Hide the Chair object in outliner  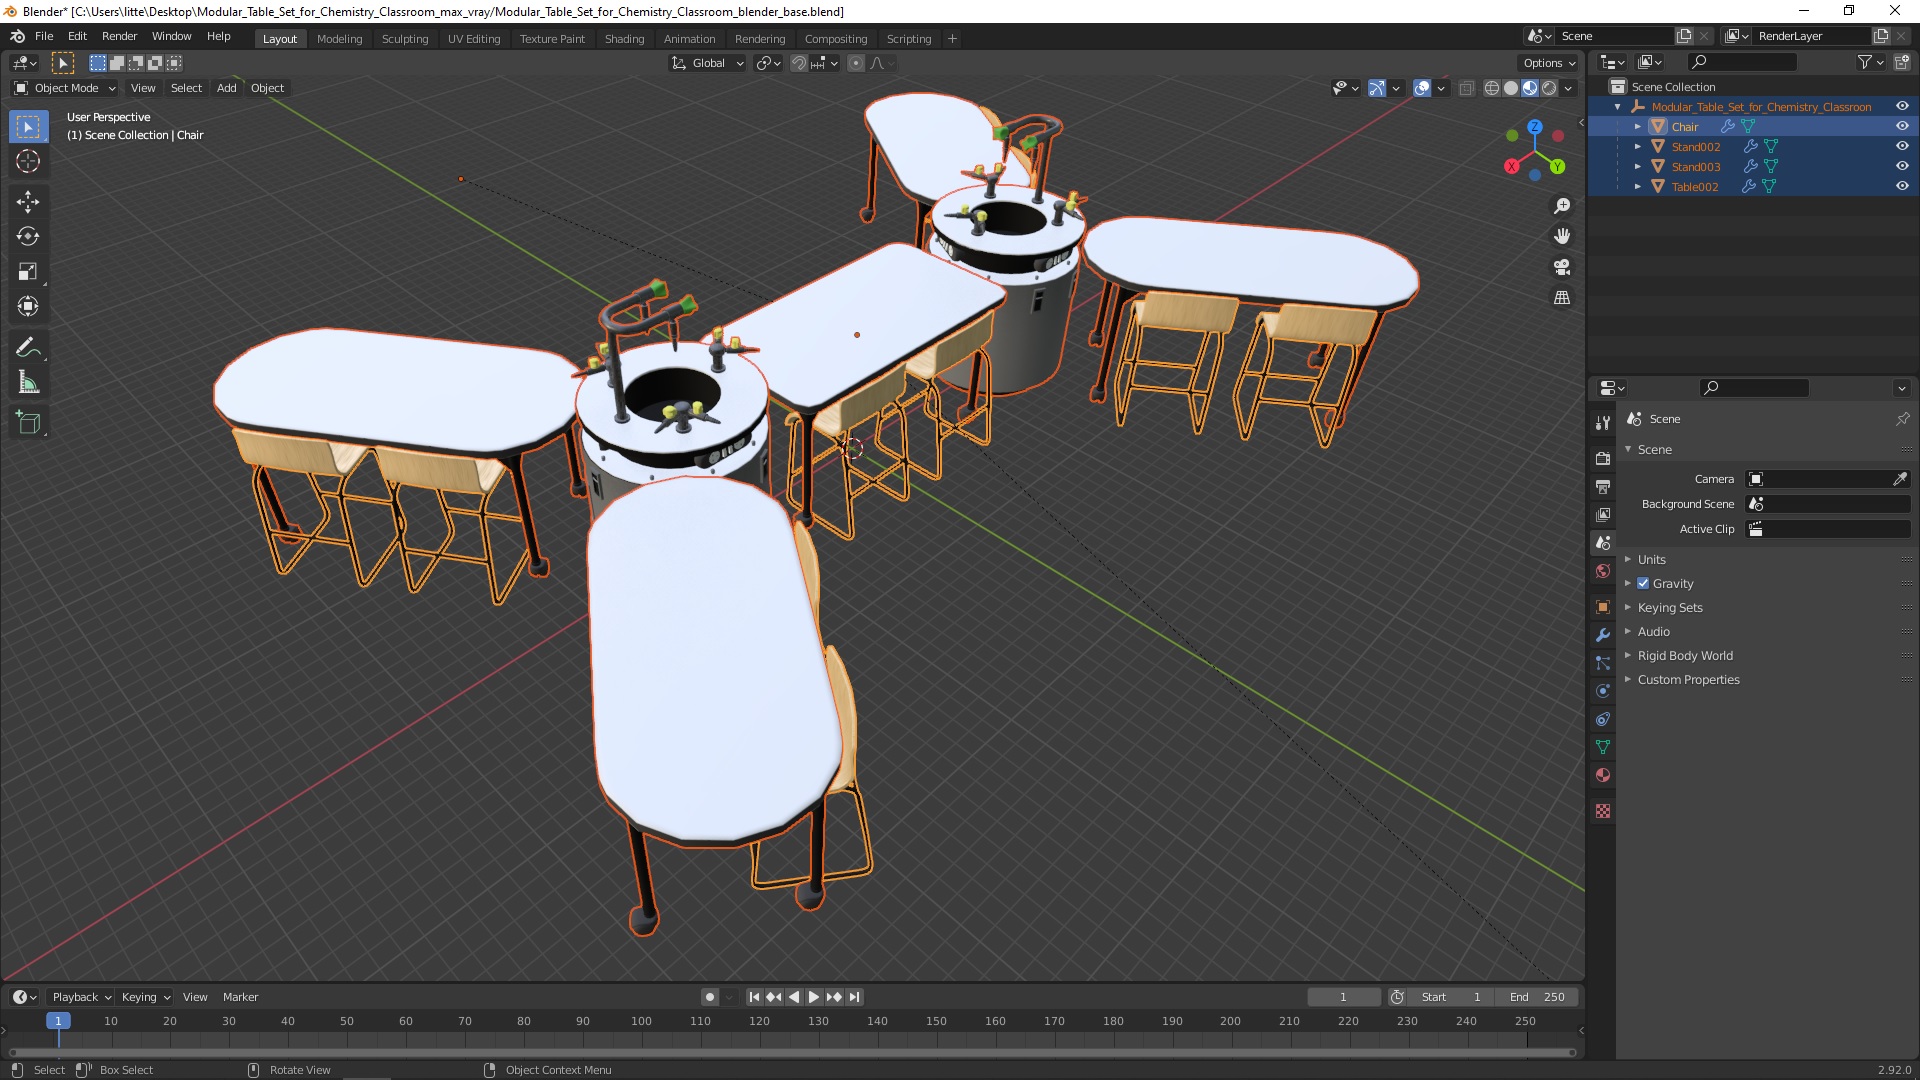click(1902, 126)
